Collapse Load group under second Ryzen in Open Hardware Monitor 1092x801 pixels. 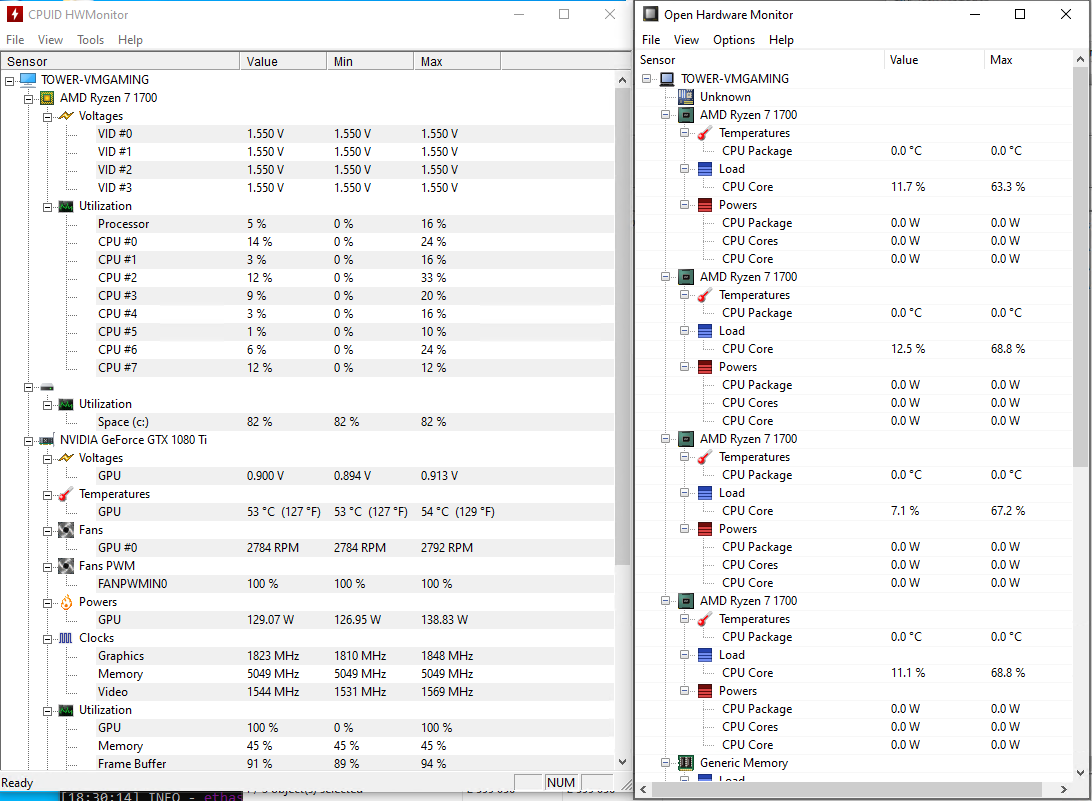click(684, 331)
